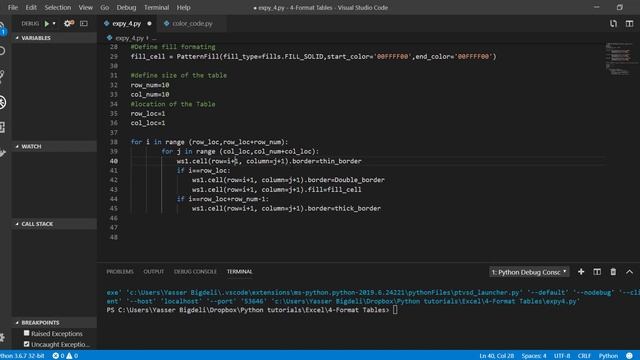Open the Debug menu

coord(126,7)
